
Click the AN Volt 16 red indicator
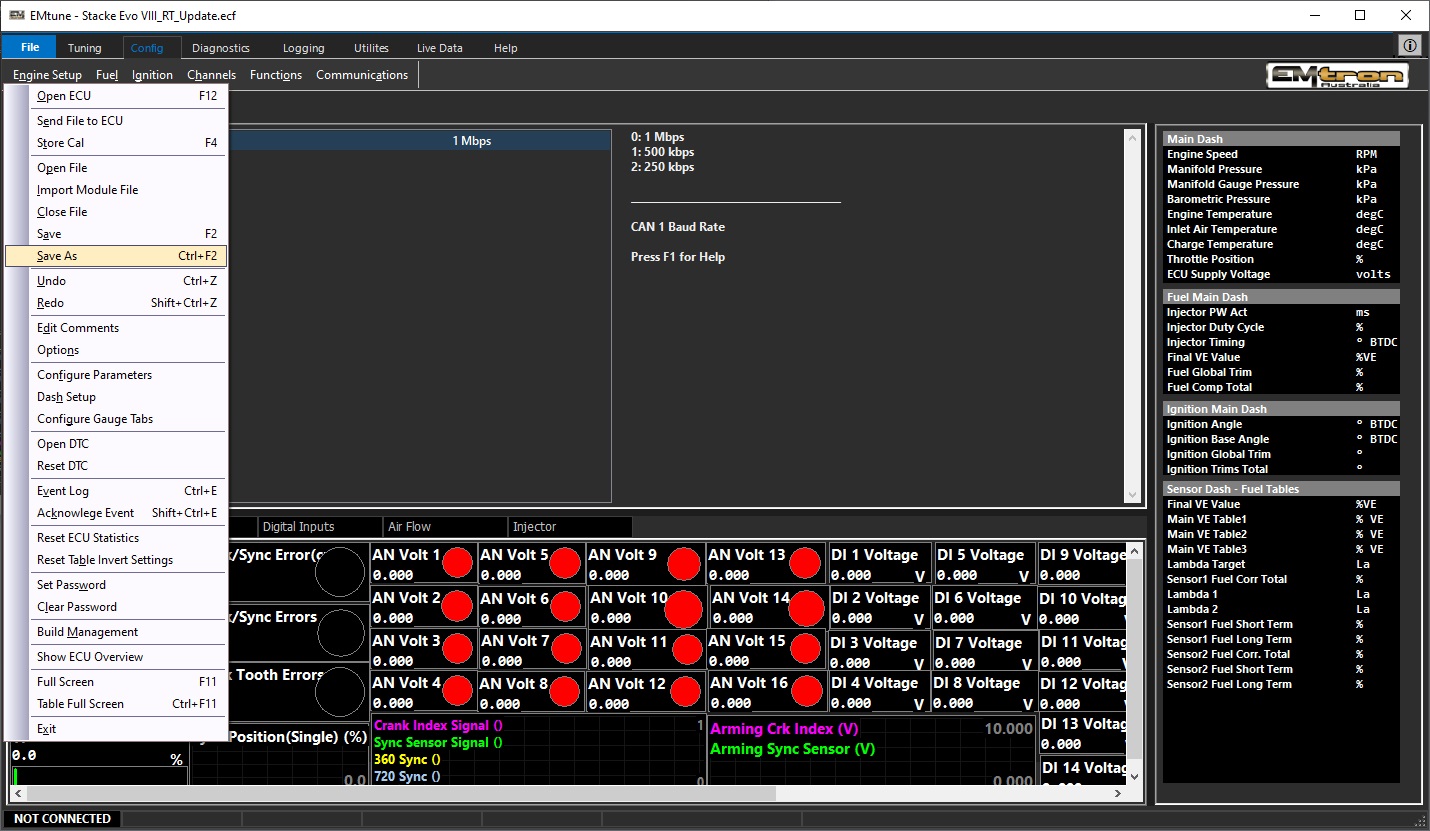(x=805, y=691)
